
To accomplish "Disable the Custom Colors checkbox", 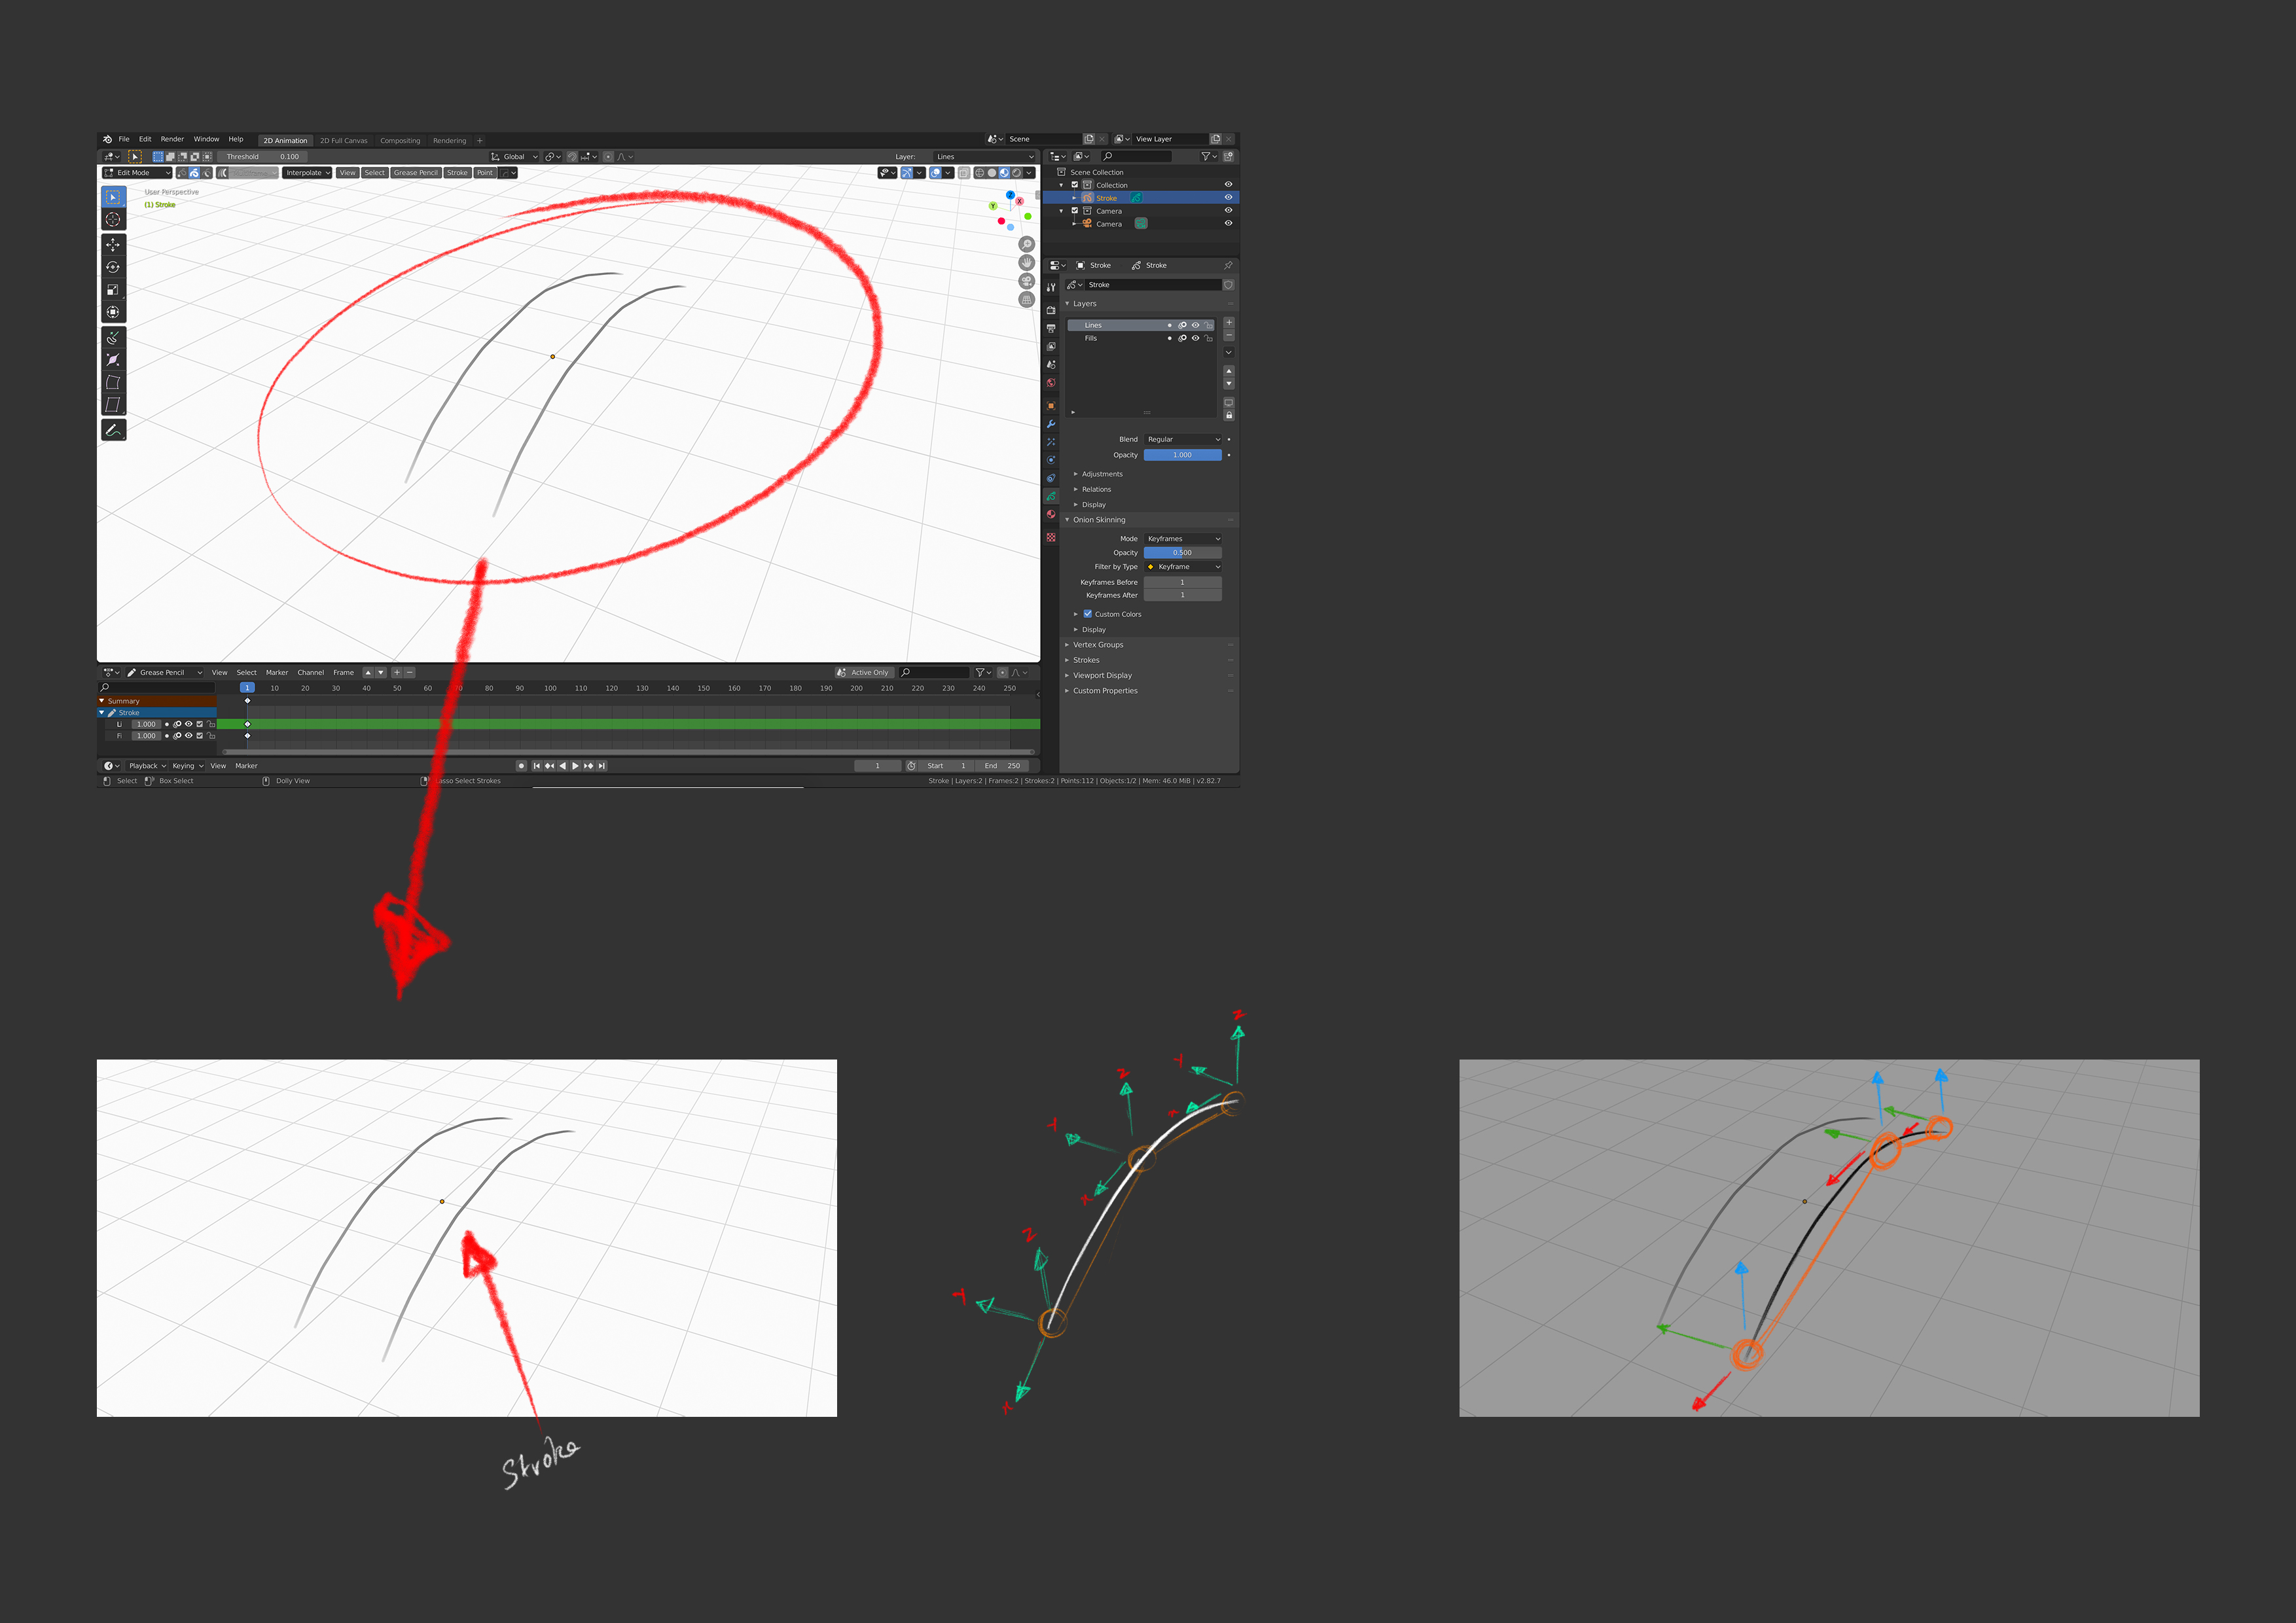I will 1088,614.
